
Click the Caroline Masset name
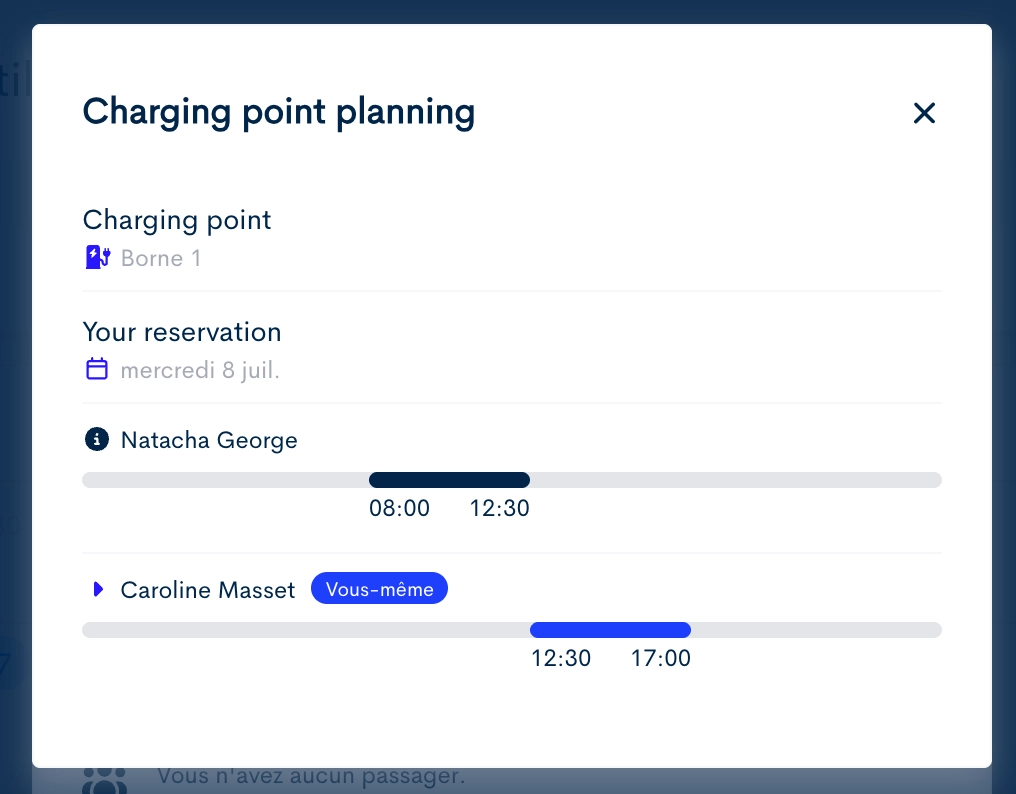[208, 590]
